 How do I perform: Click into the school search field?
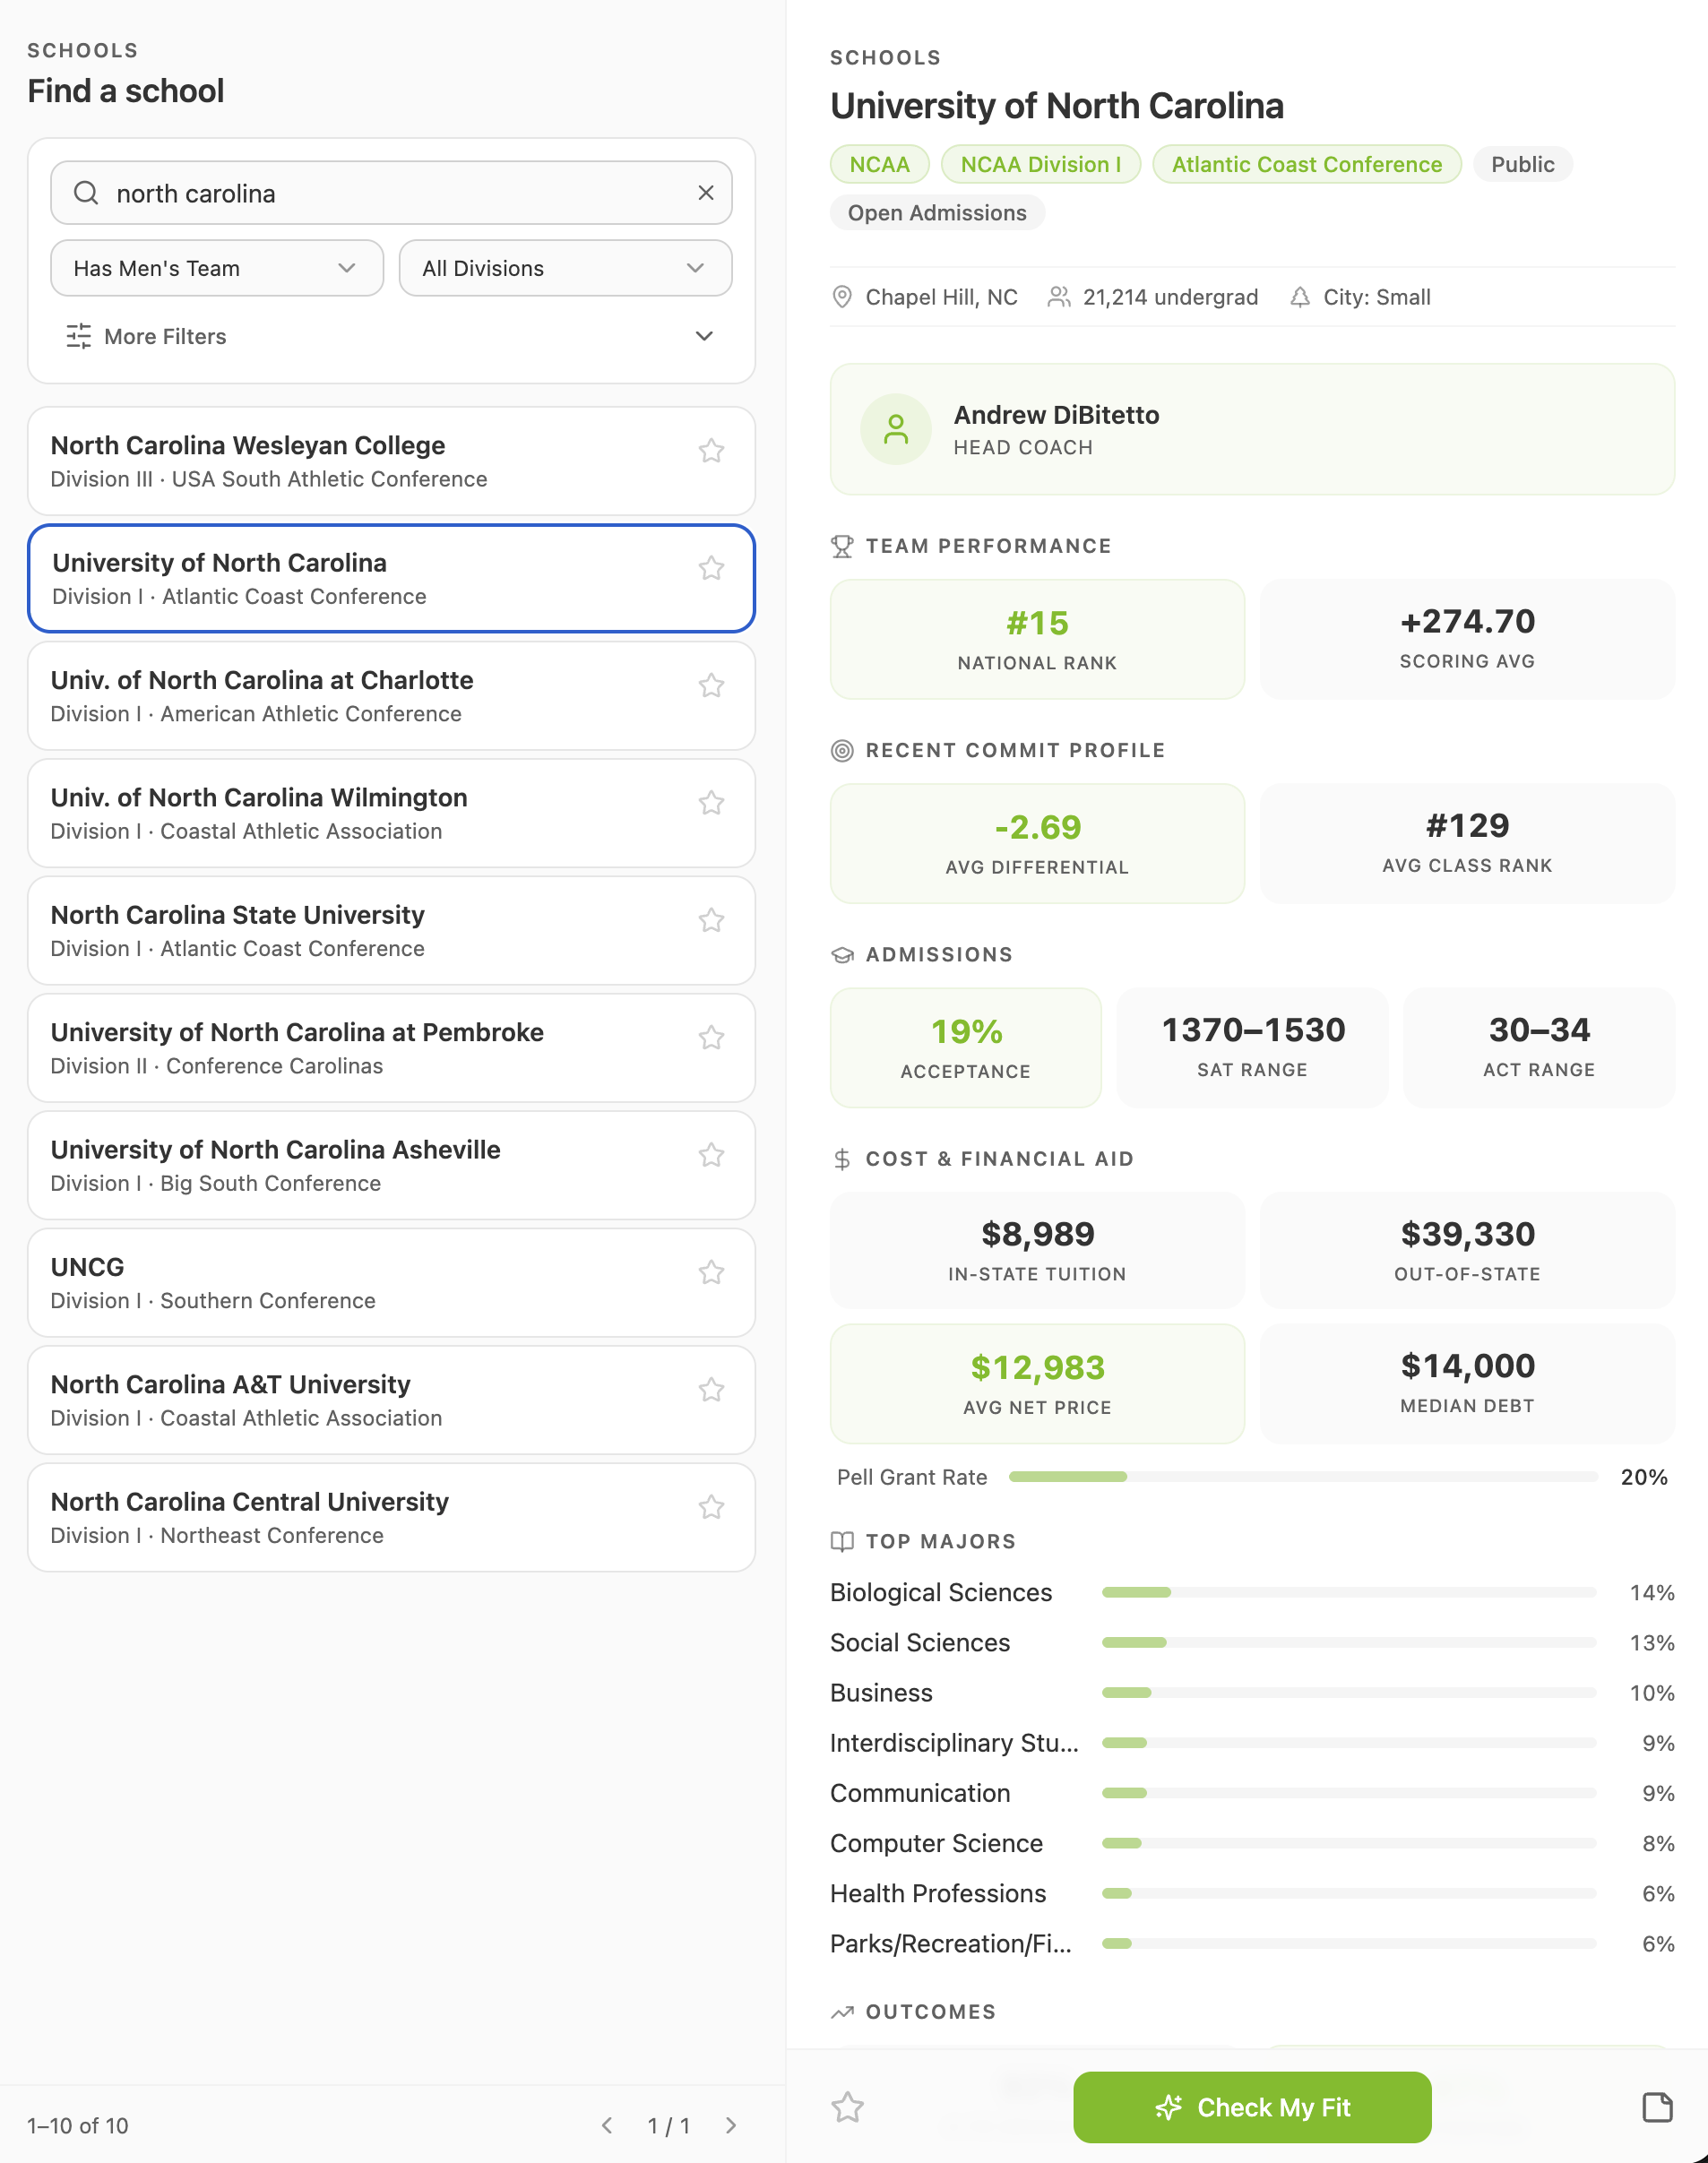click(391, 193)
